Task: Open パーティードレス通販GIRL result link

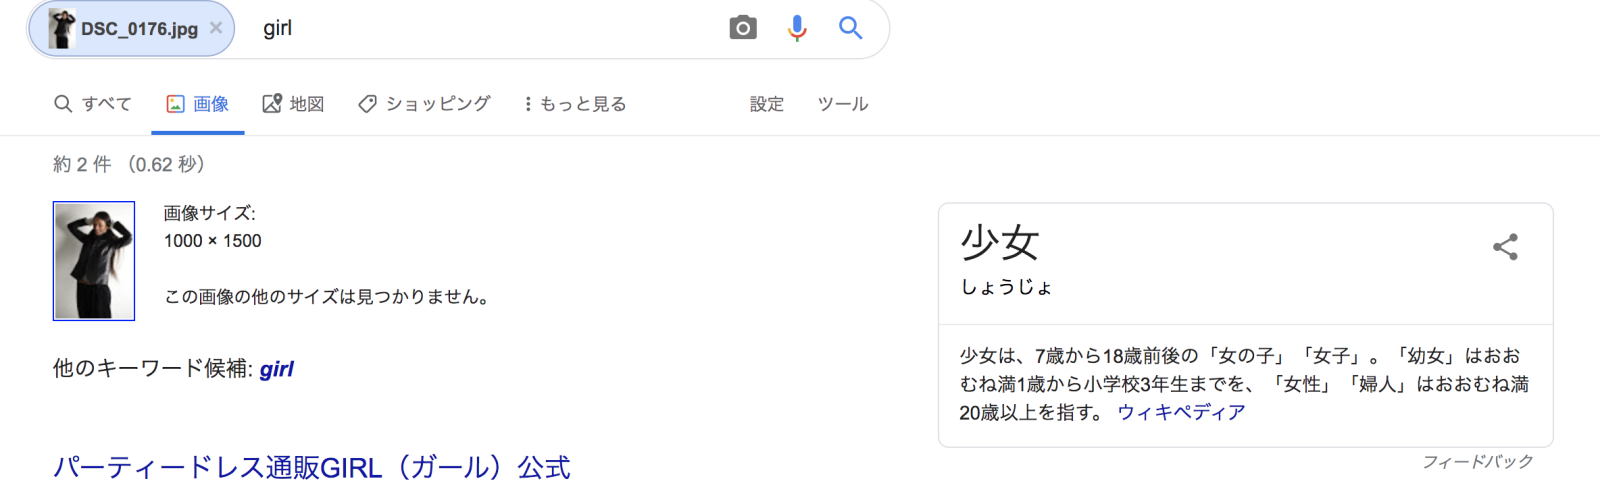Action: [312, 467]
